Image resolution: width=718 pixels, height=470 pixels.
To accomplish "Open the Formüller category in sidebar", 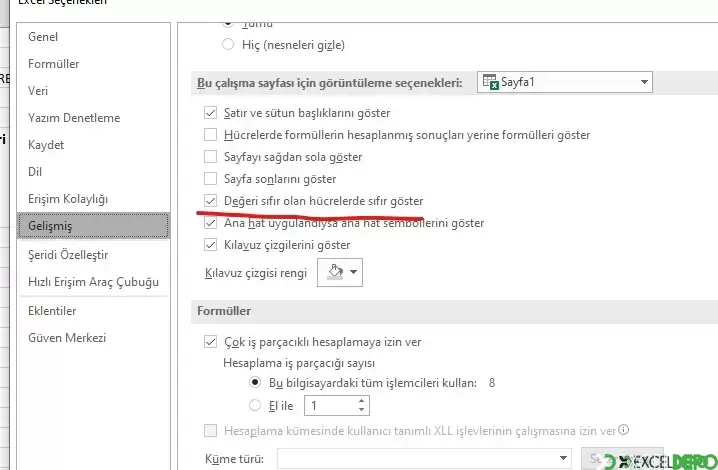I will pos(54,64).
